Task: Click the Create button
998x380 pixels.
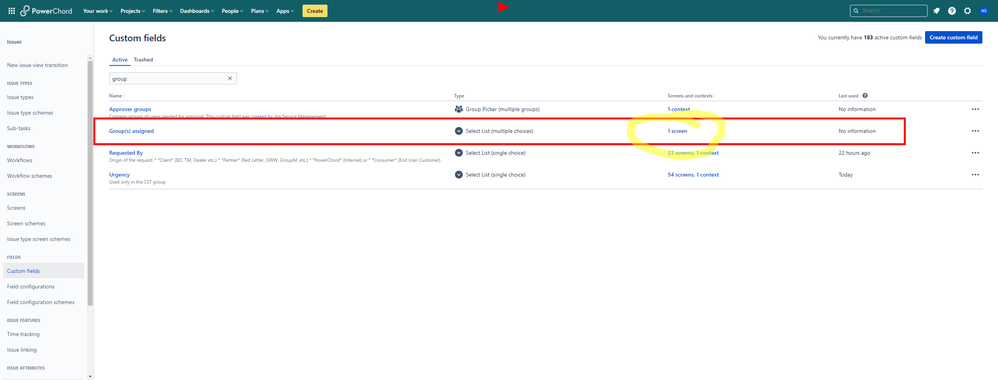Action: [x=314, y=11]
